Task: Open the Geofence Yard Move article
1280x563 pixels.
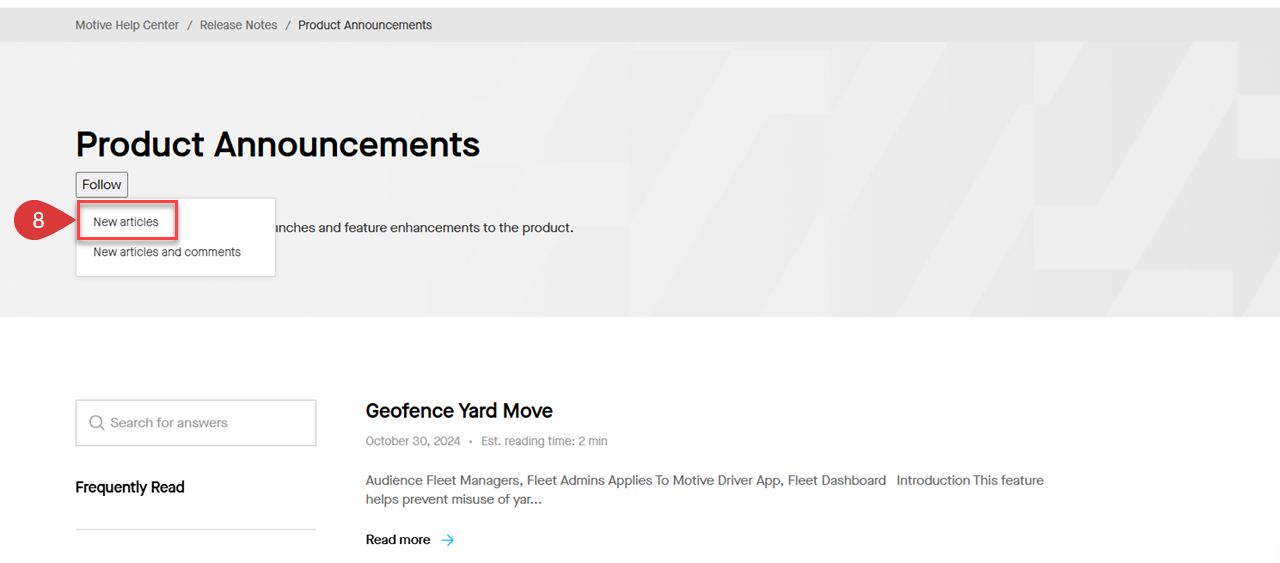Action: point(459,411)
